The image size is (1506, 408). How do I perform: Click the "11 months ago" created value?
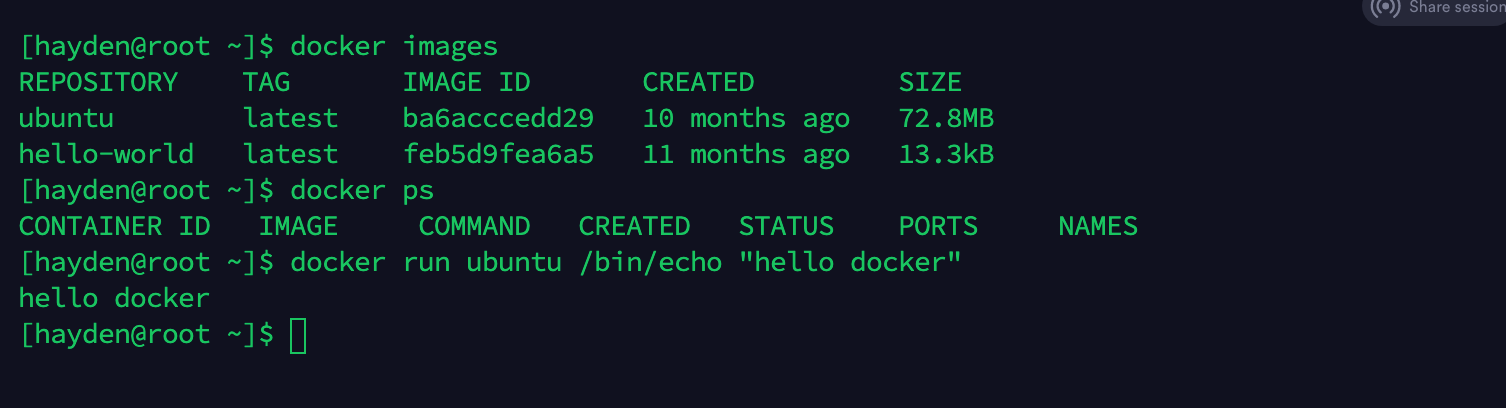pyautogui.click(x=746, y=155)
